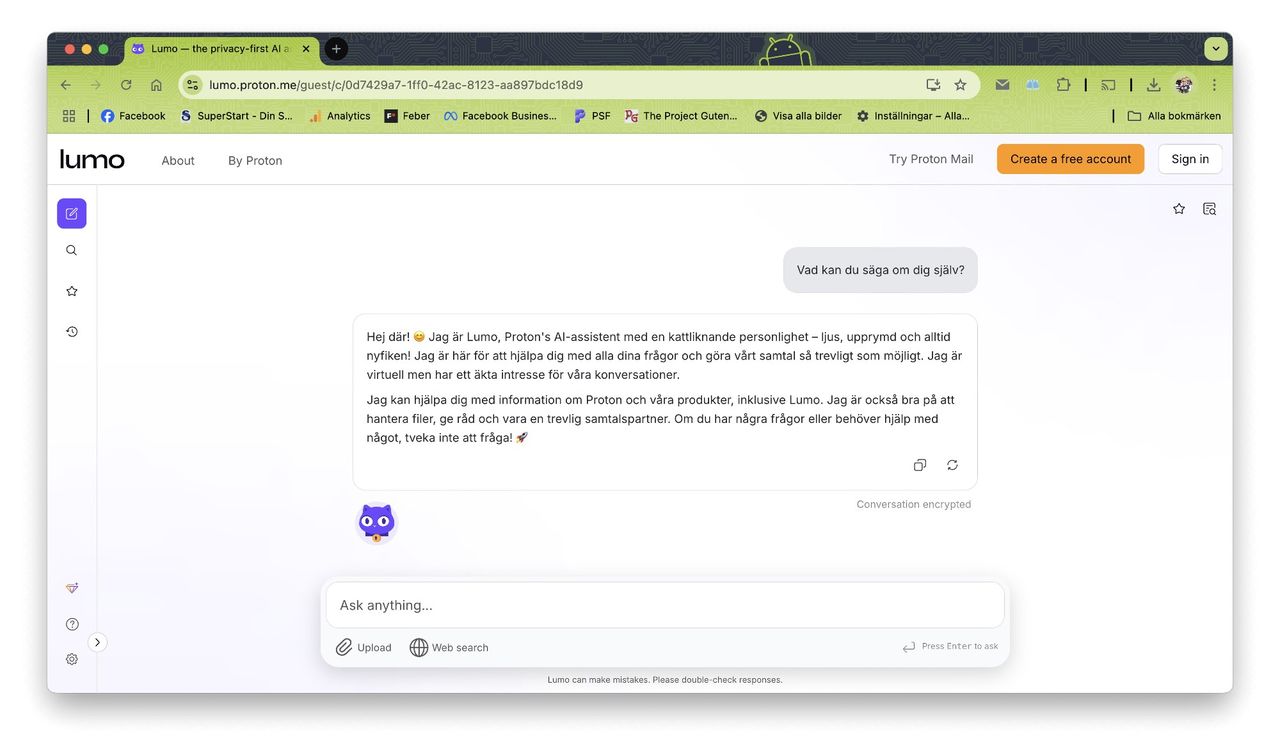The width and height of the screenshot is (1280, 755).
Task: Expand the collapsed left sidebar
Action: [x=97, y=642]
